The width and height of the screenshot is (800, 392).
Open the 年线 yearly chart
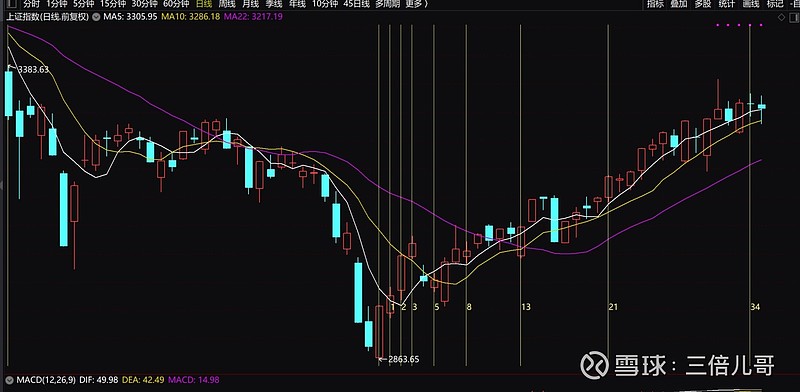(x=297, y=4)
